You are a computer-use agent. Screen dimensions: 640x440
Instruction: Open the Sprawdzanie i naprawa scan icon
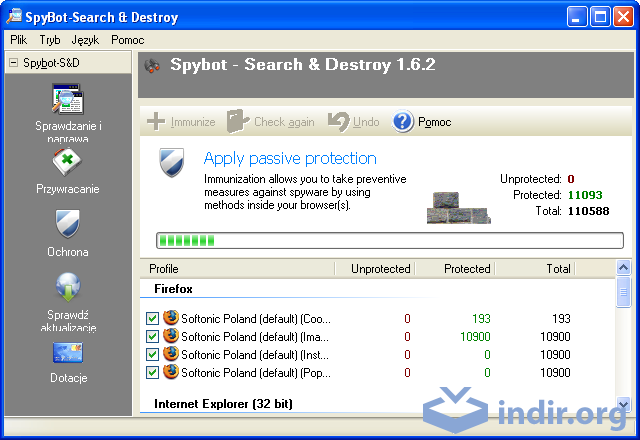pyautogui.click(x=68, y=99)
